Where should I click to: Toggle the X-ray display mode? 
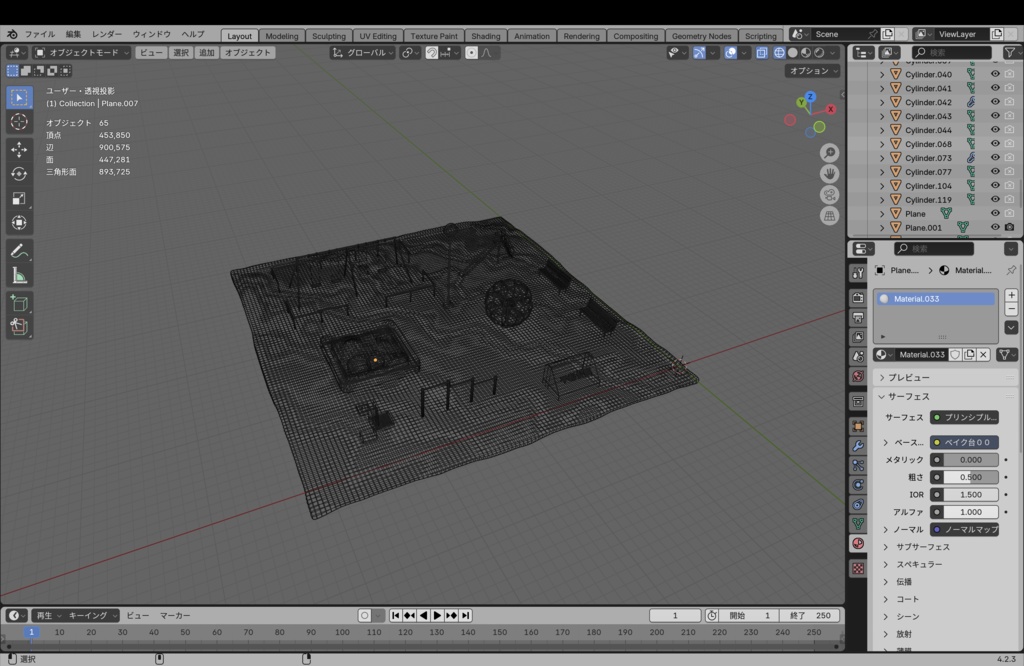coord(761,53)
